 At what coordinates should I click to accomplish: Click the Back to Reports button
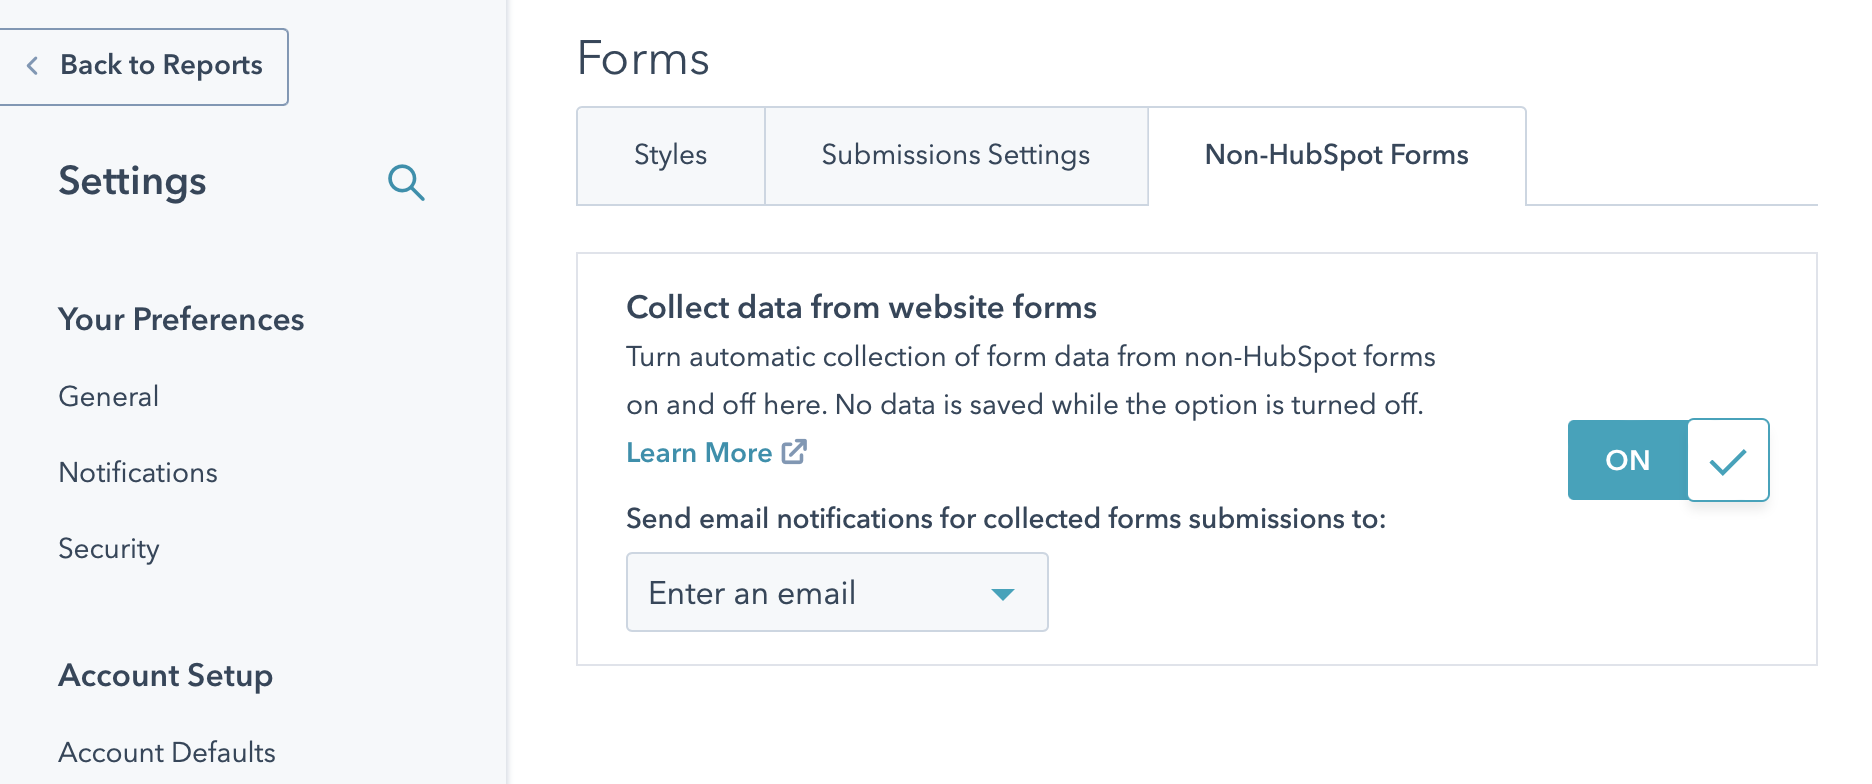tap(145, 66)
